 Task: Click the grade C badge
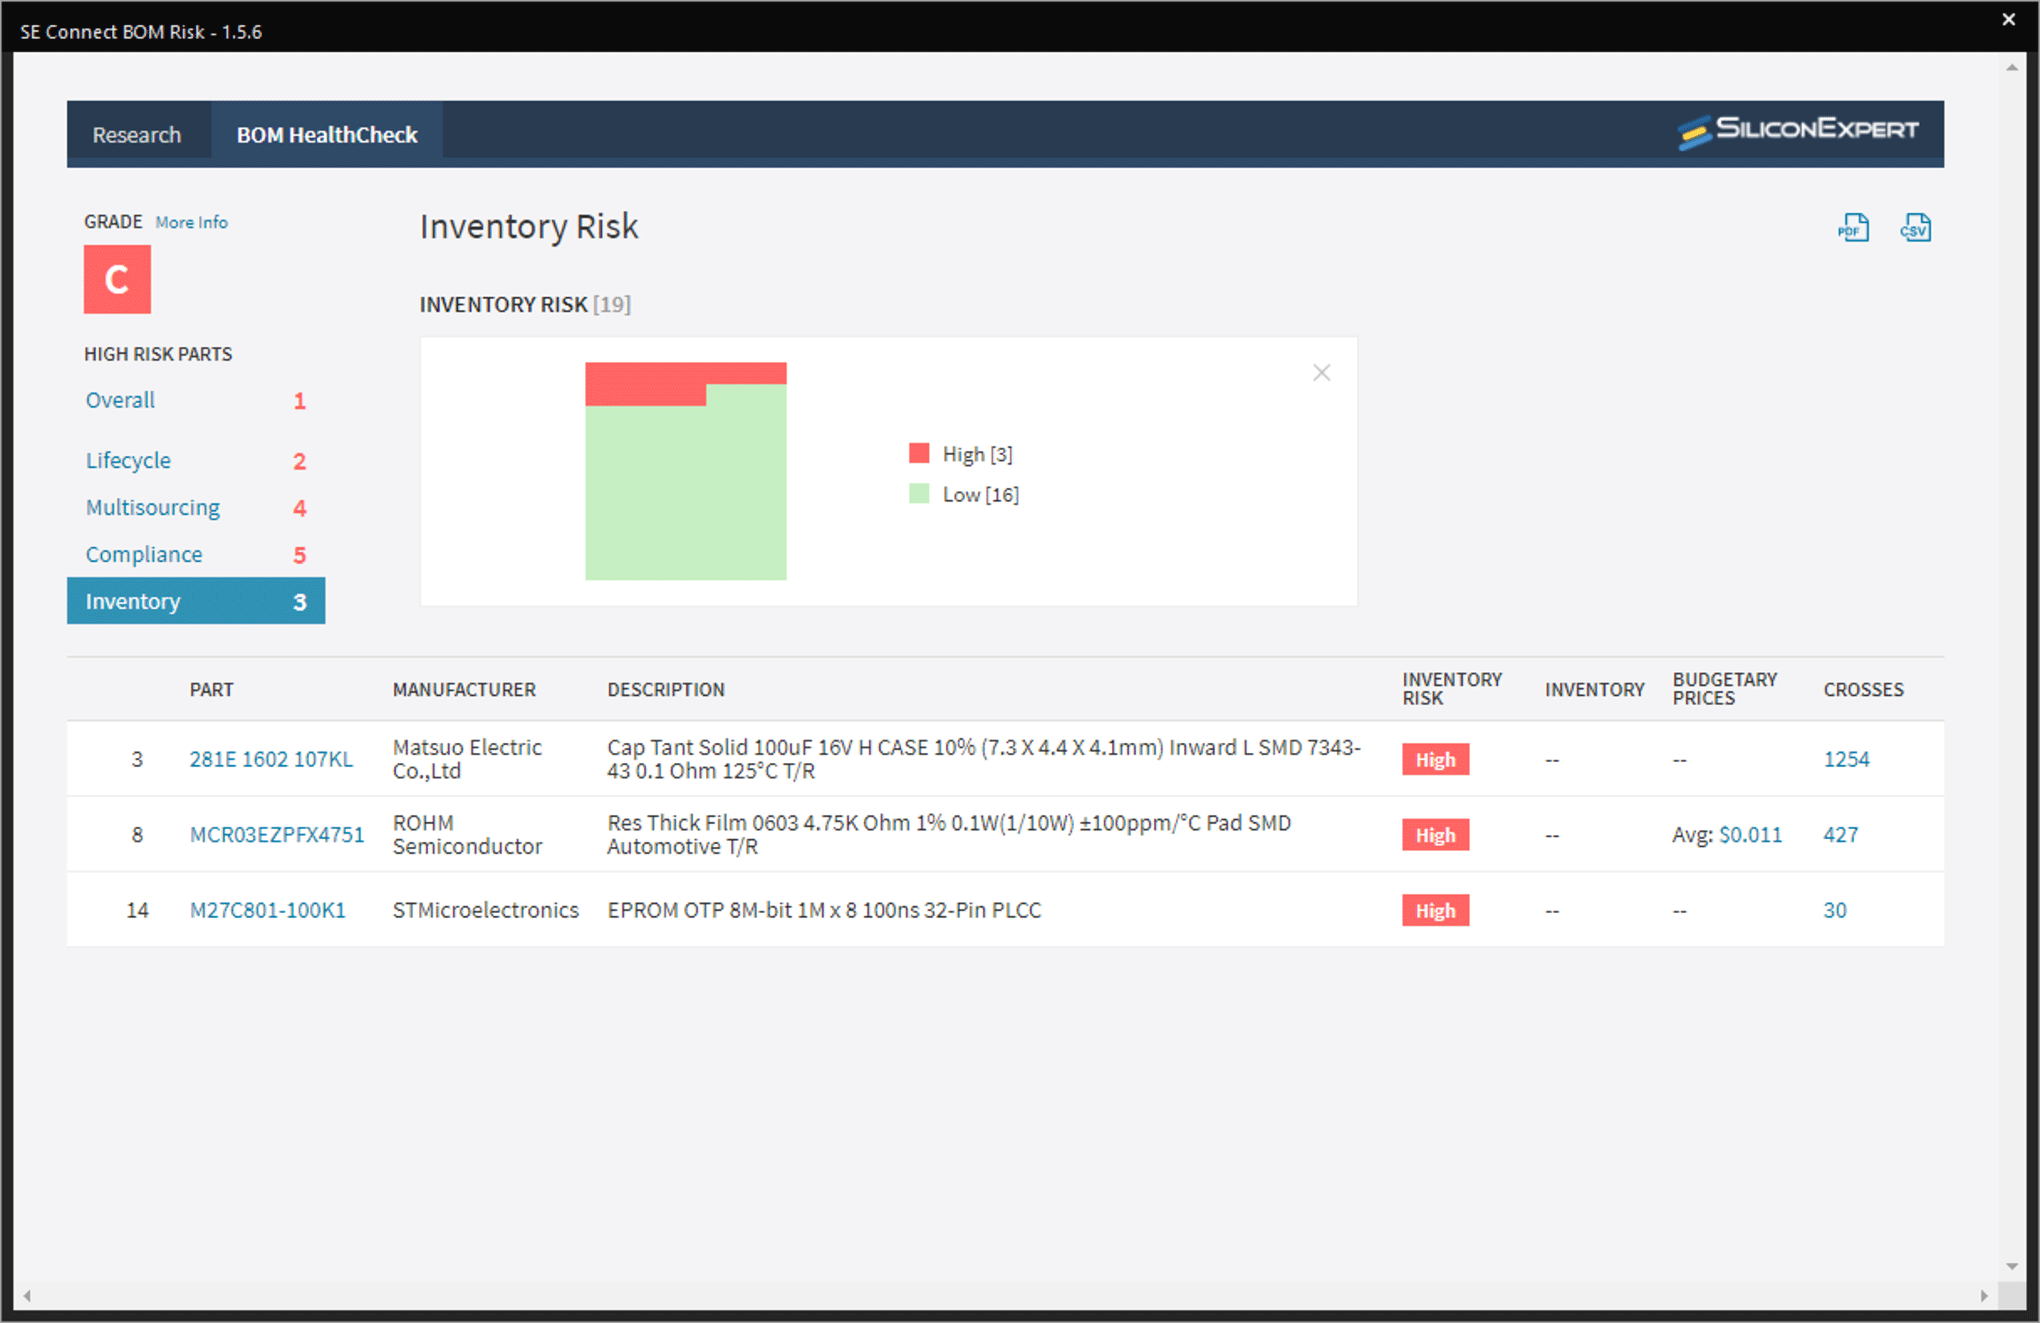pos(117,279)
